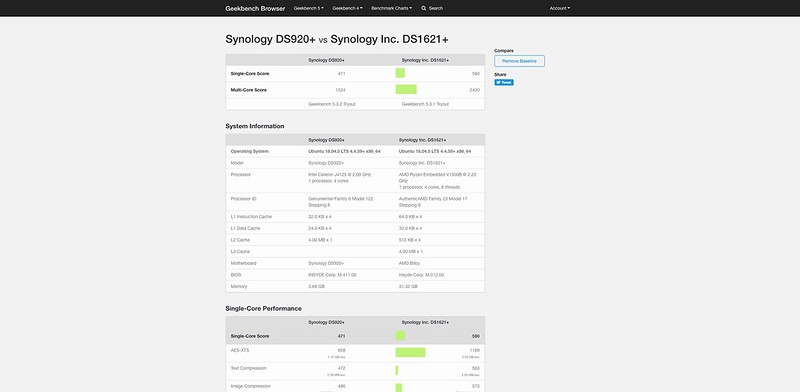Click the Text Compression benchmark label
800x392 pixels.
[x=248, y=368]
